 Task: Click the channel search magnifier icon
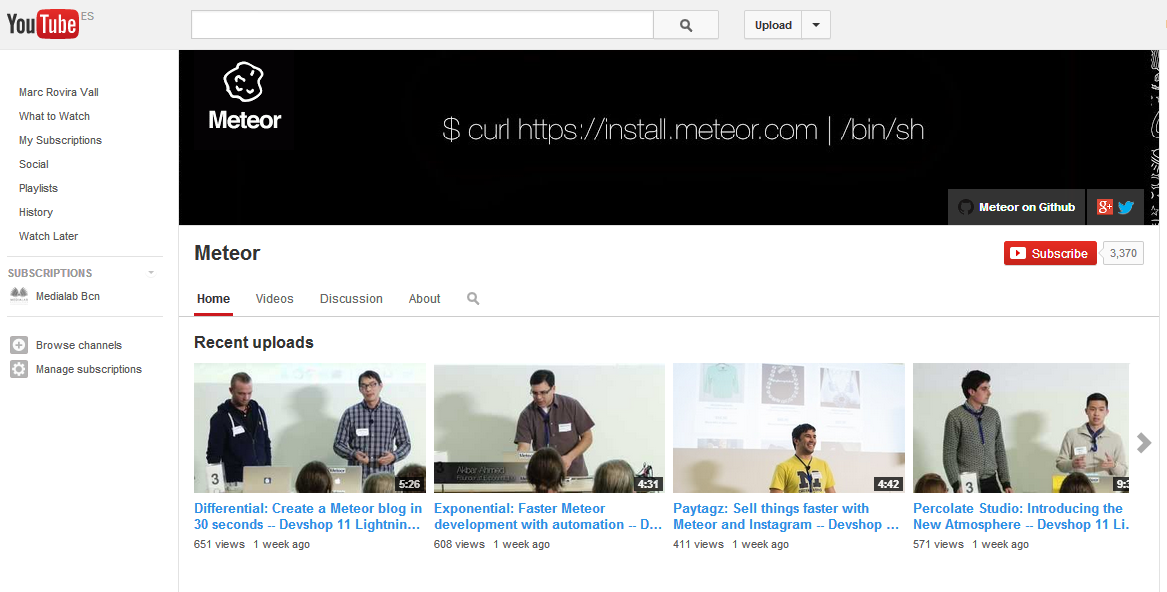[473, 299]
